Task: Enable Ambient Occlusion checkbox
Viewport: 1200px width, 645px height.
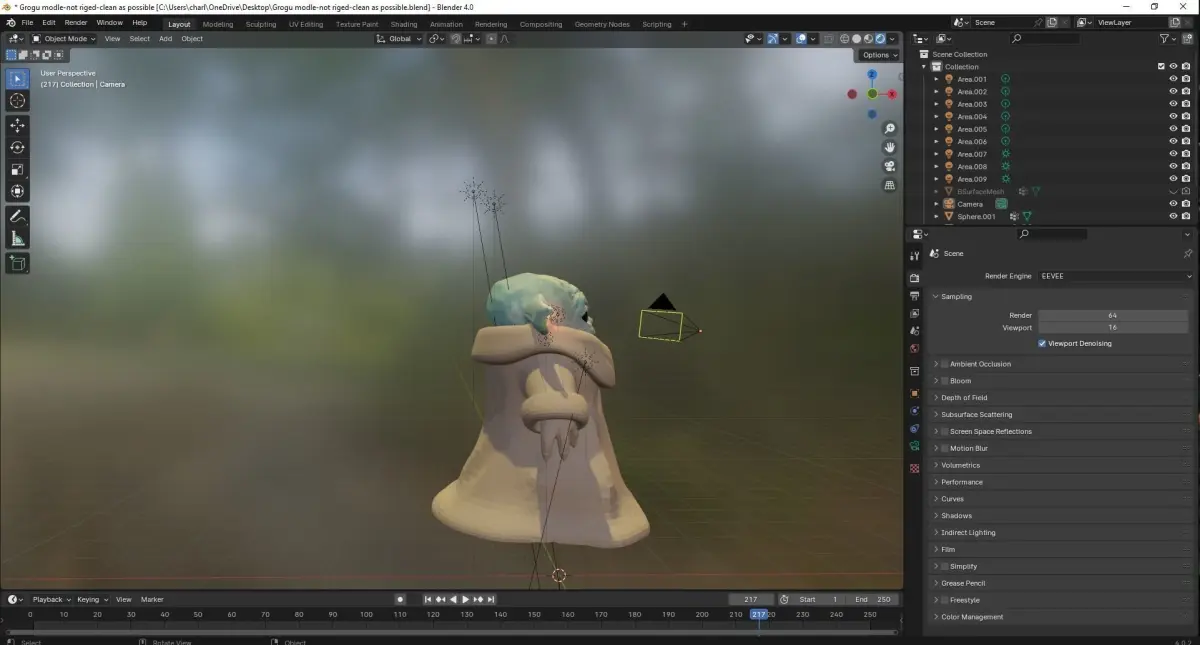Action: tap(944, 364)
